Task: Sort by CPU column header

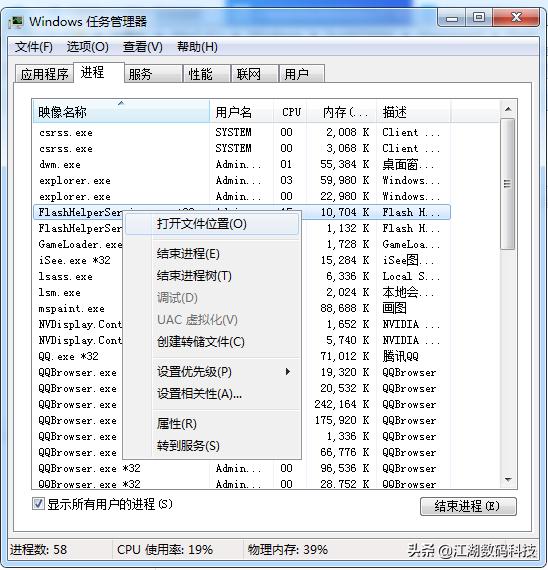Action: pos(290,112)
